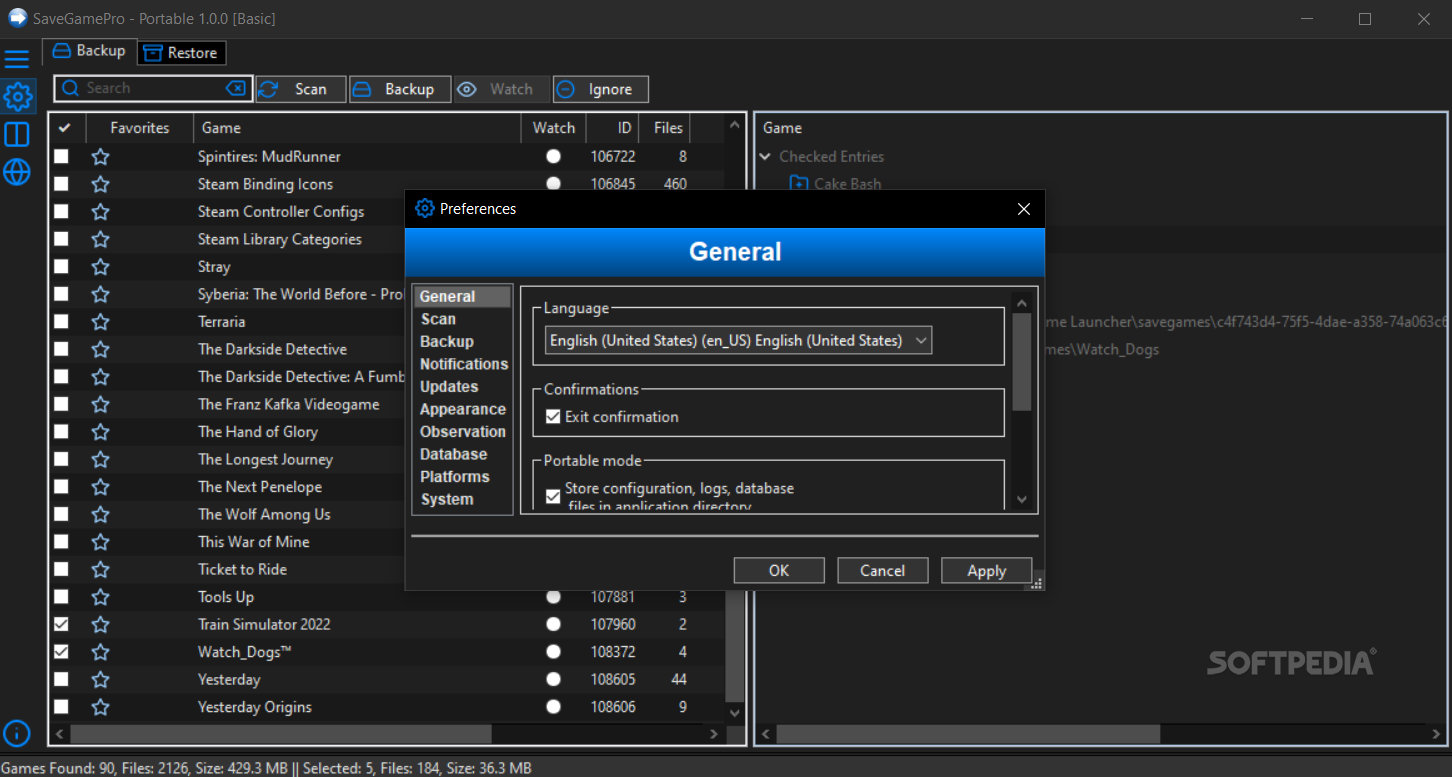Check the Yesterday row checkbox

pos(62,679)
